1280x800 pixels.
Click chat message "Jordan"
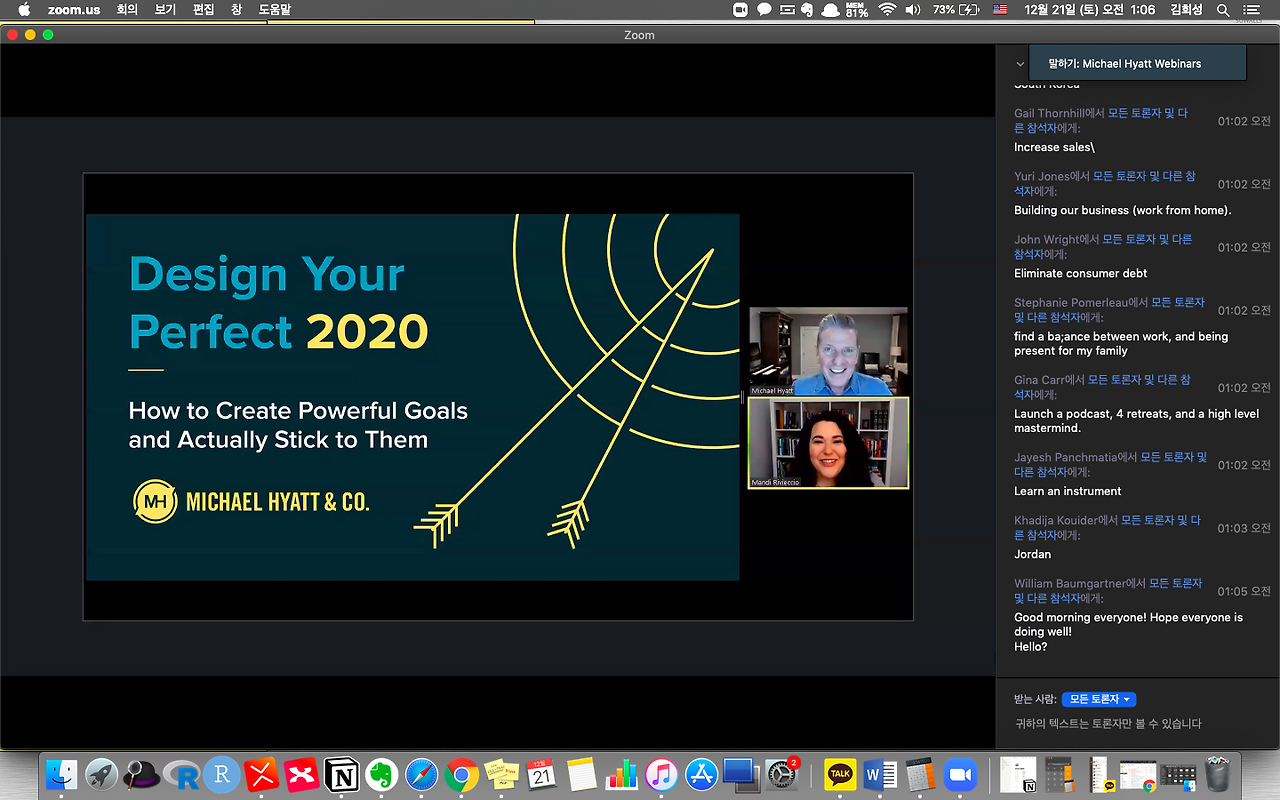point(1032,554)
